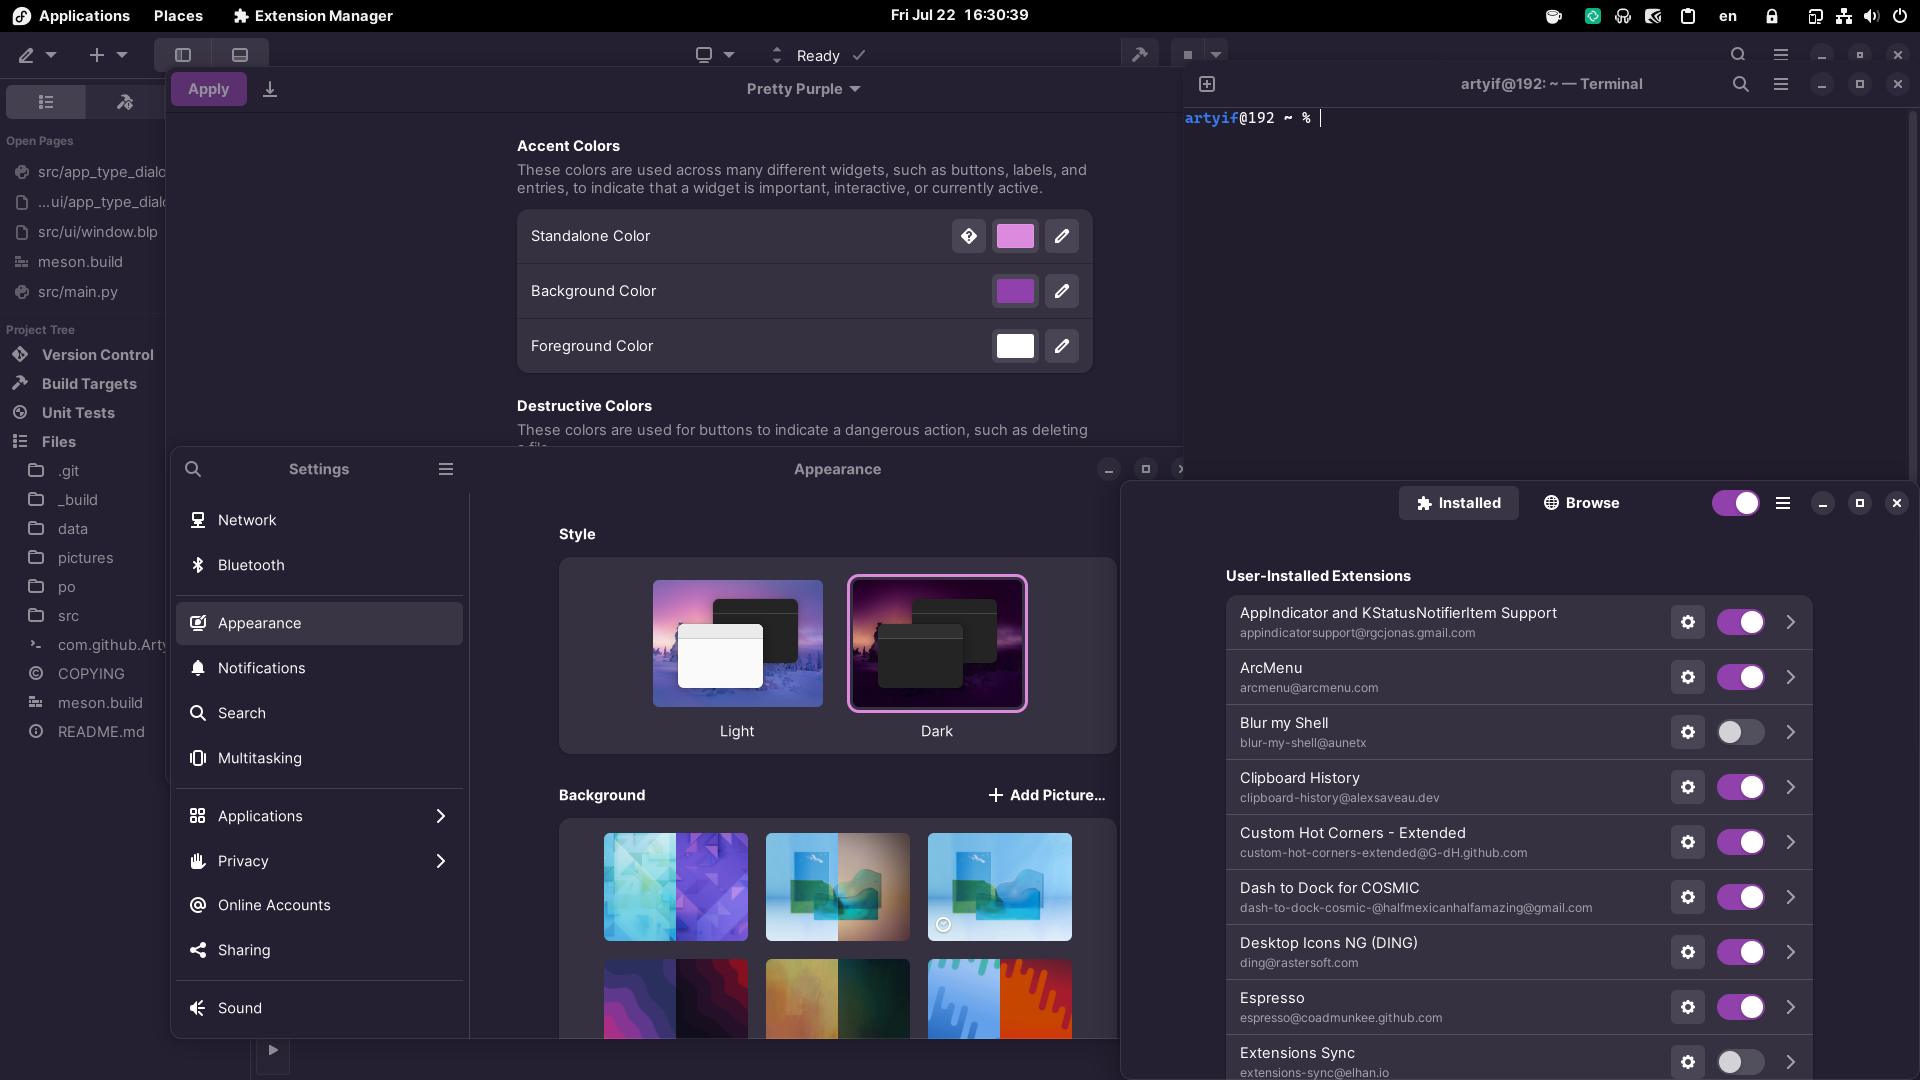The height and width of the screenshot is (1080, 1920).
Task: Click the clipboard icon in top bar
Action: coord(1688,16)
